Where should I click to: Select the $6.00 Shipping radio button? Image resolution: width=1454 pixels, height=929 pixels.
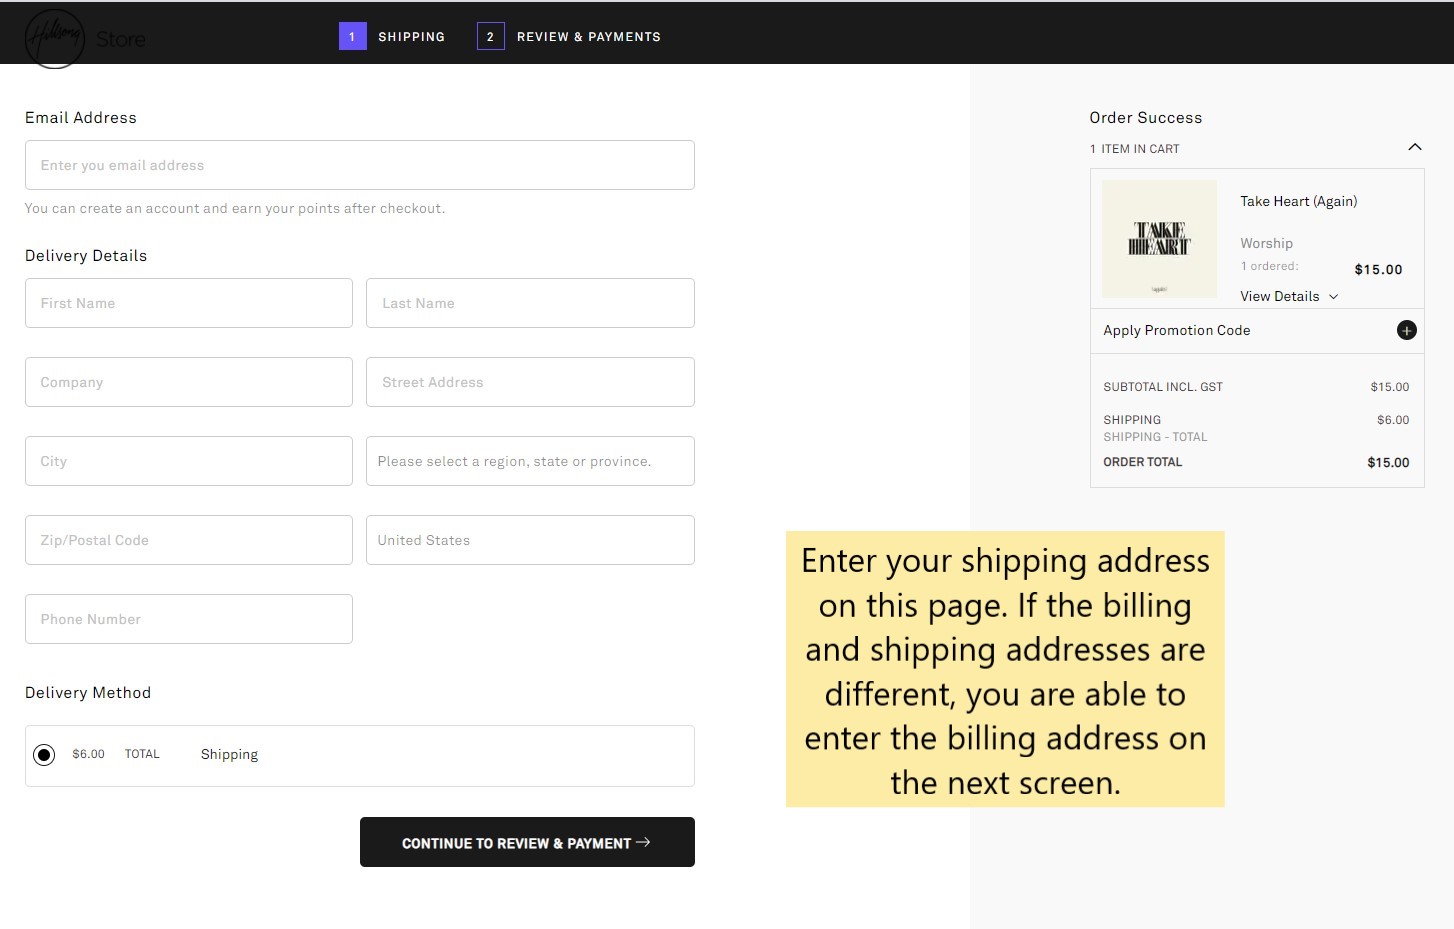(44, 755)
